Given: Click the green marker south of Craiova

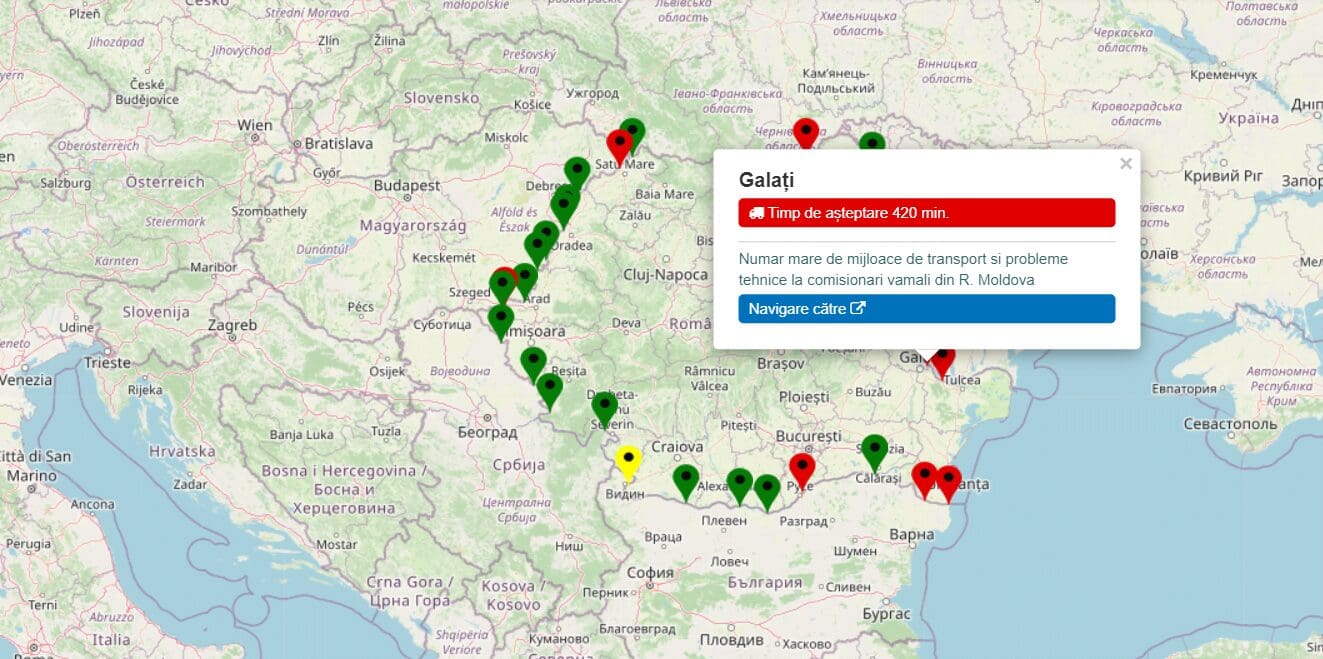Looking at the screenshot, I should (x=685, y=480).
